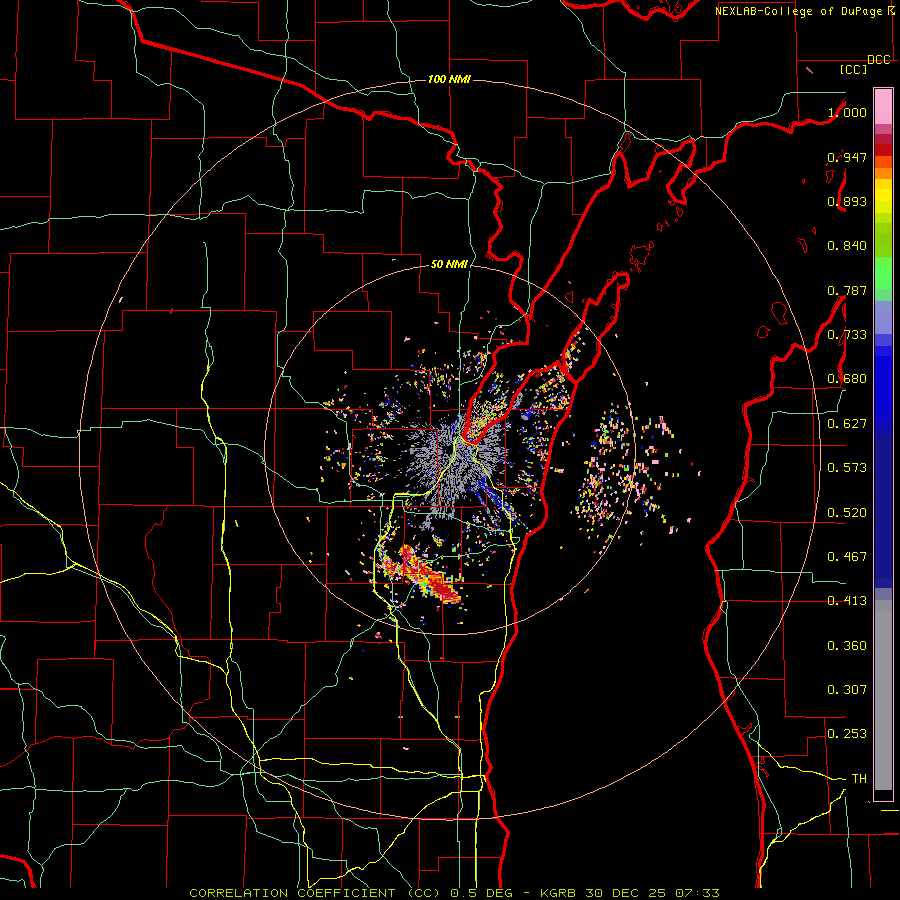Select the [CC] legend heading
This screenshot has width=900, height=900.
coord(854,69)
